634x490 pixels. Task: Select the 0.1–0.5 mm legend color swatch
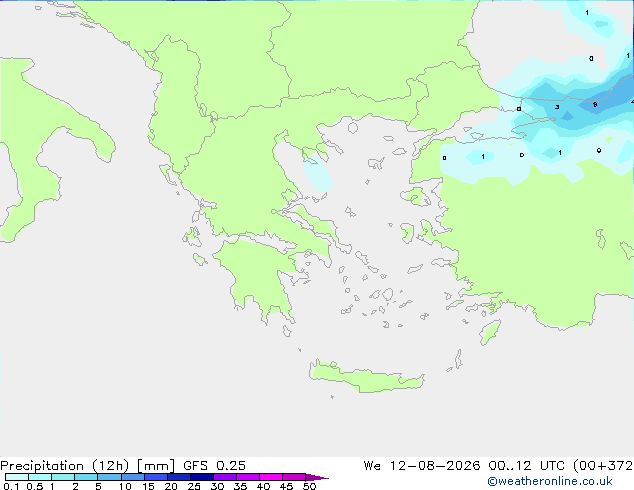(17, 477)
